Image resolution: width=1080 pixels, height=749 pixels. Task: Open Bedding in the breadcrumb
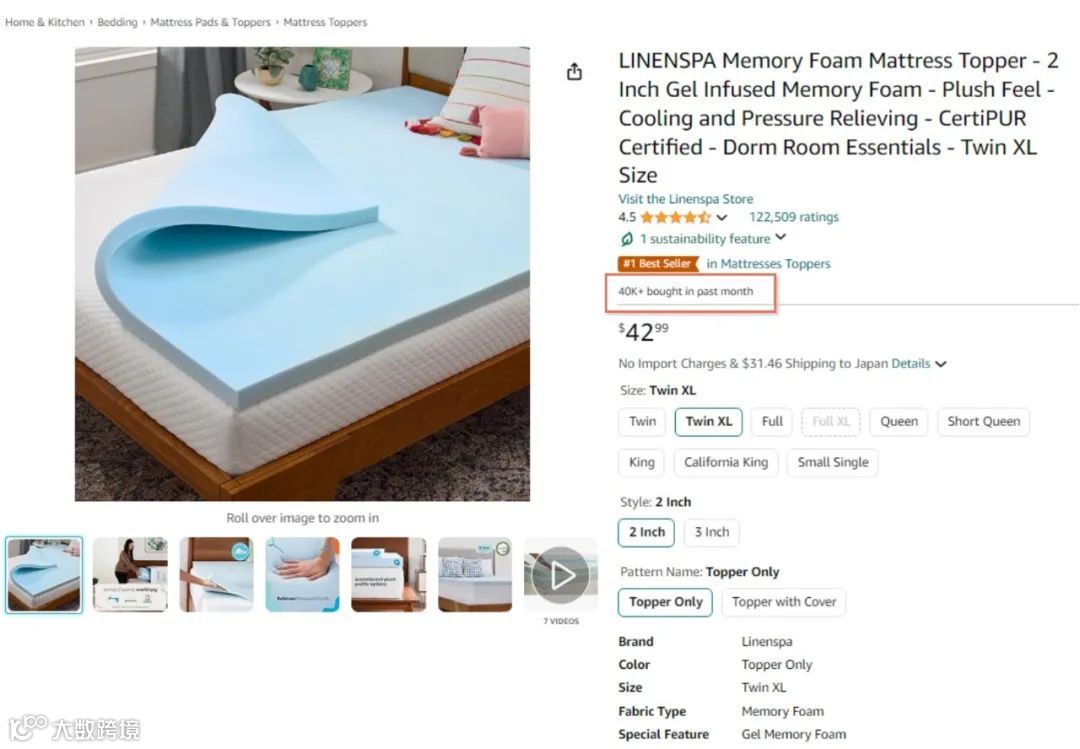point(117,22)
